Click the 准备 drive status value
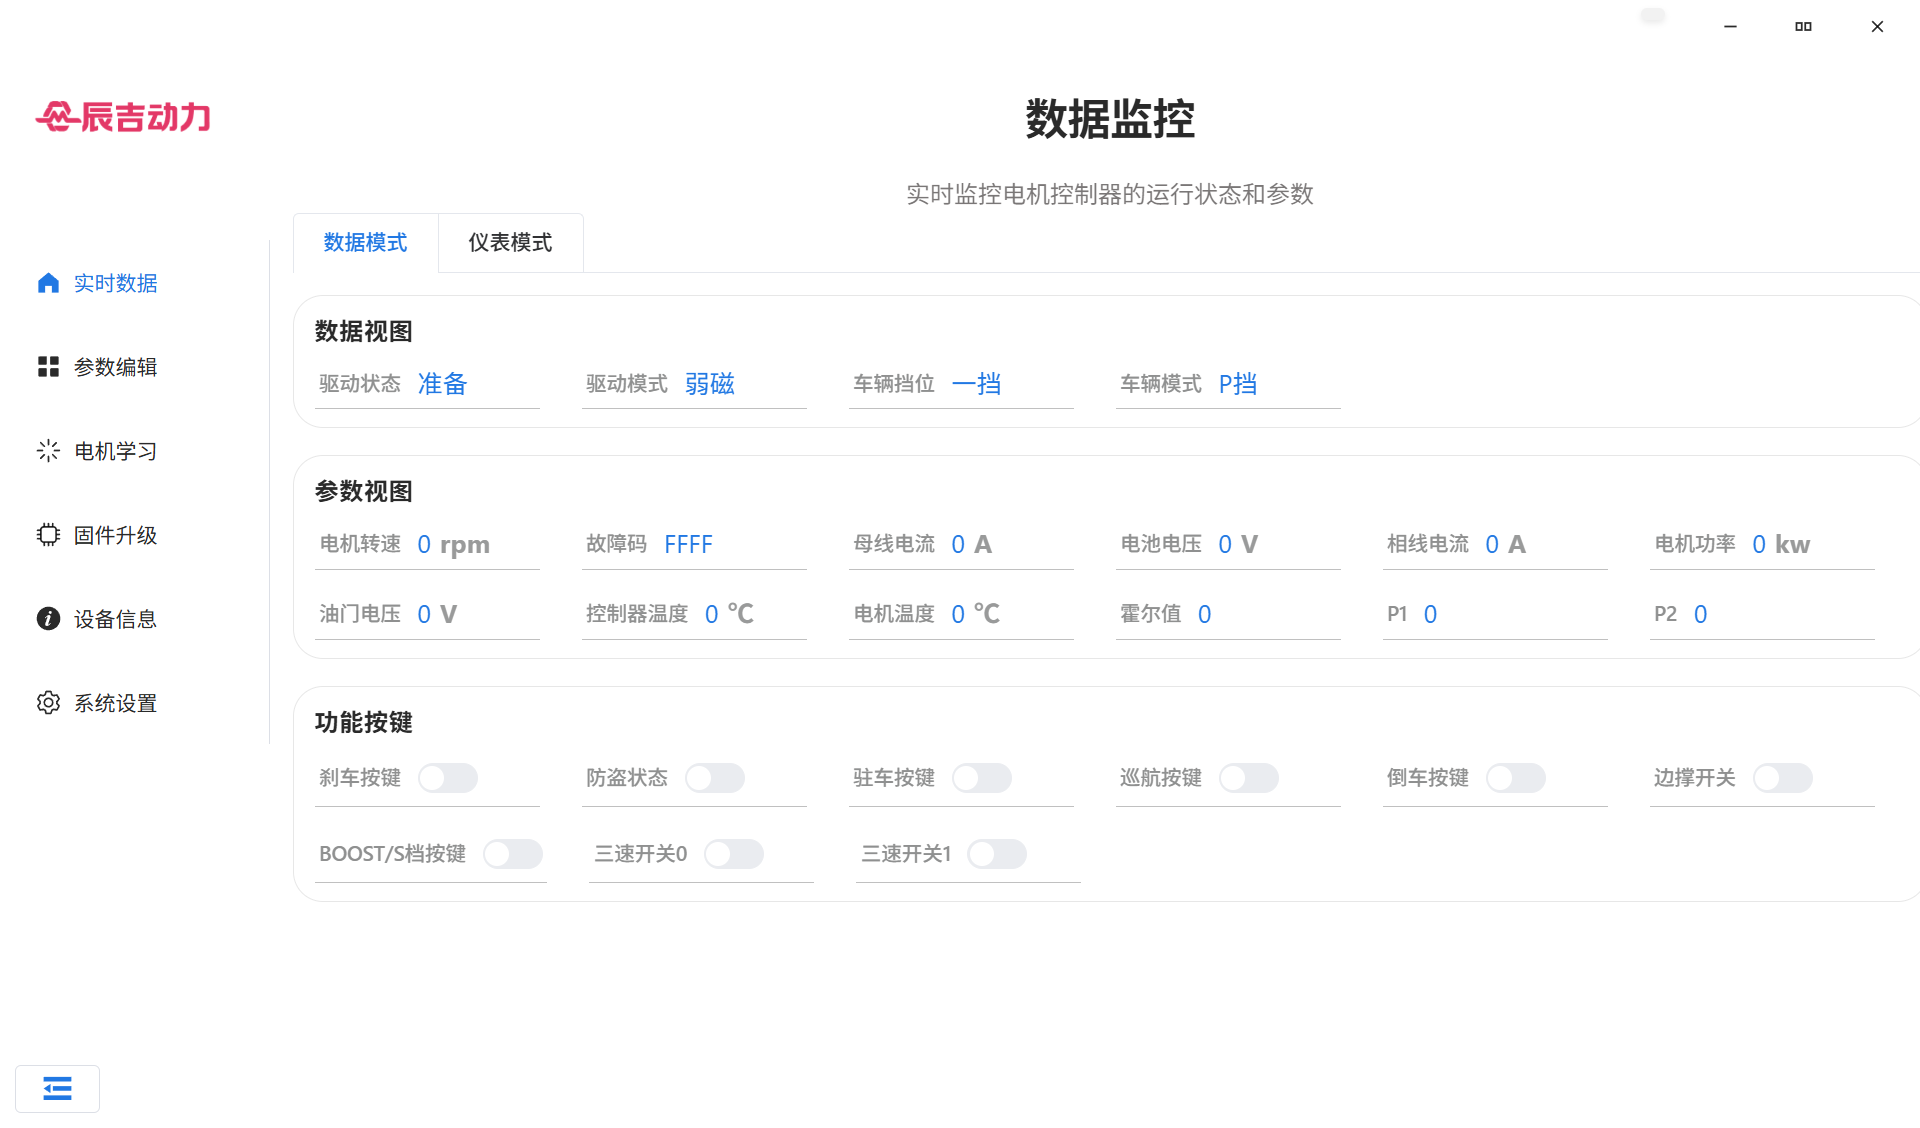This screenshot has width=1920, height=1128. point(442,384)
